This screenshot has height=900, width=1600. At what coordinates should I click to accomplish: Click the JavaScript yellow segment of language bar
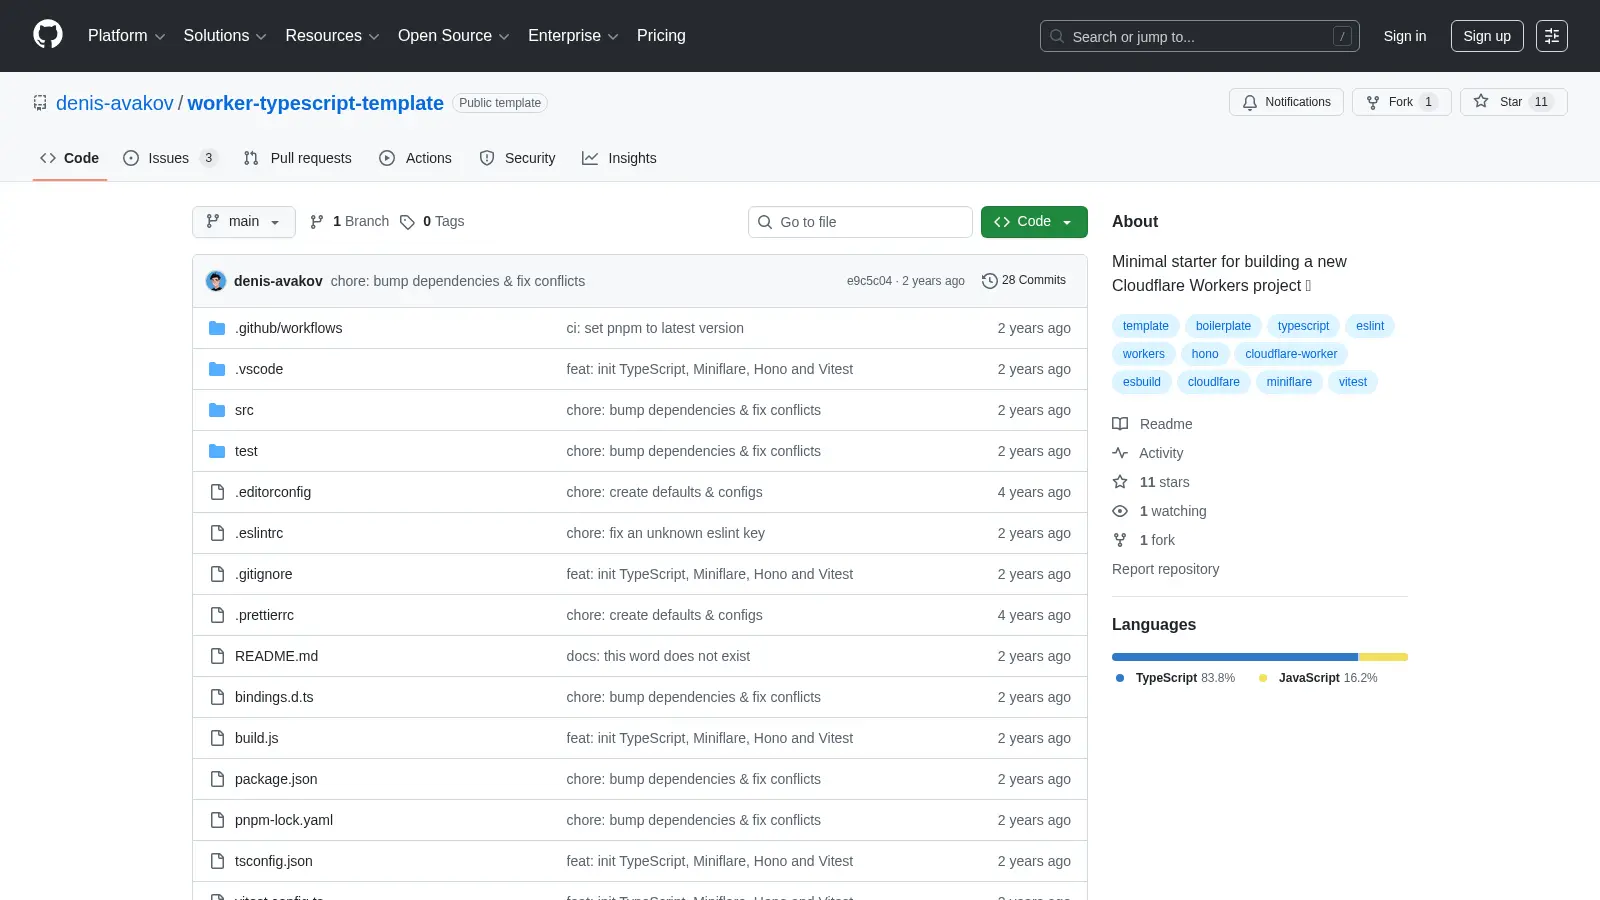(1383, 657)
